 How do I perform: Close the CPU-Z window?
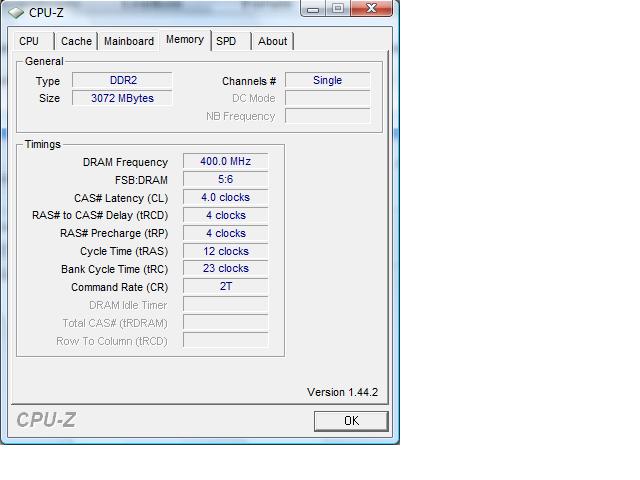click(371, 8)
